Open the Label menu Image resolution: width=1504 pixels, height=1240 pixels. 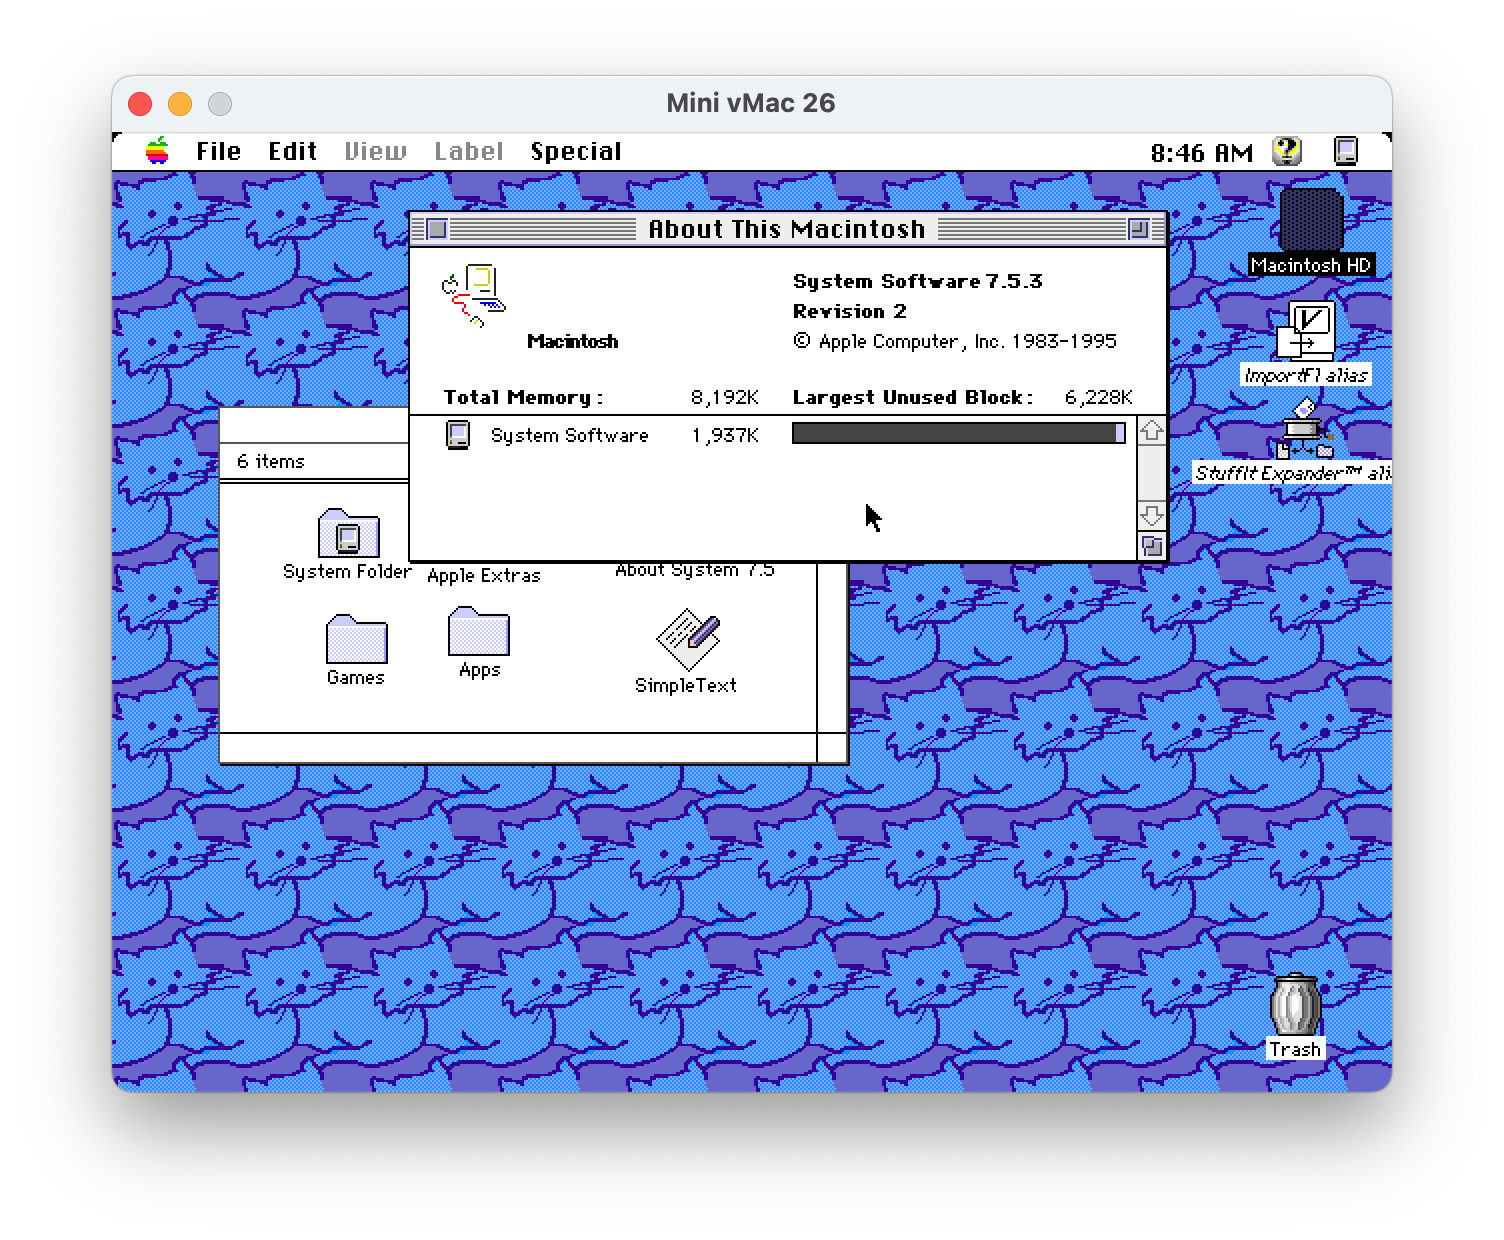468,152
